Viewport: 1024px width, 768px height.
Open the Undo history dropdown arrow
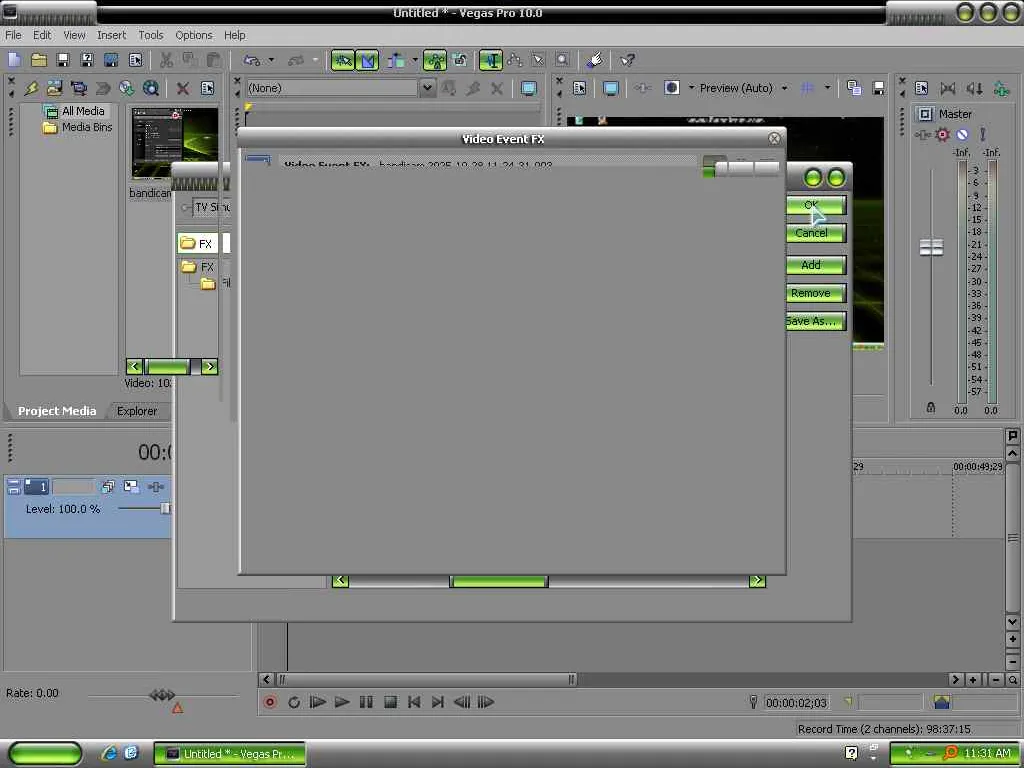pyautogui.click(x=271, y=60)
